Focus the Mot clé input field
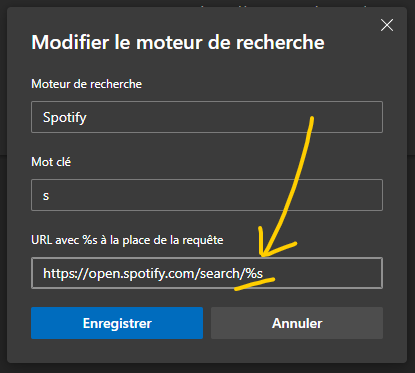Screen dimensions: 415x373 [207, 195]
